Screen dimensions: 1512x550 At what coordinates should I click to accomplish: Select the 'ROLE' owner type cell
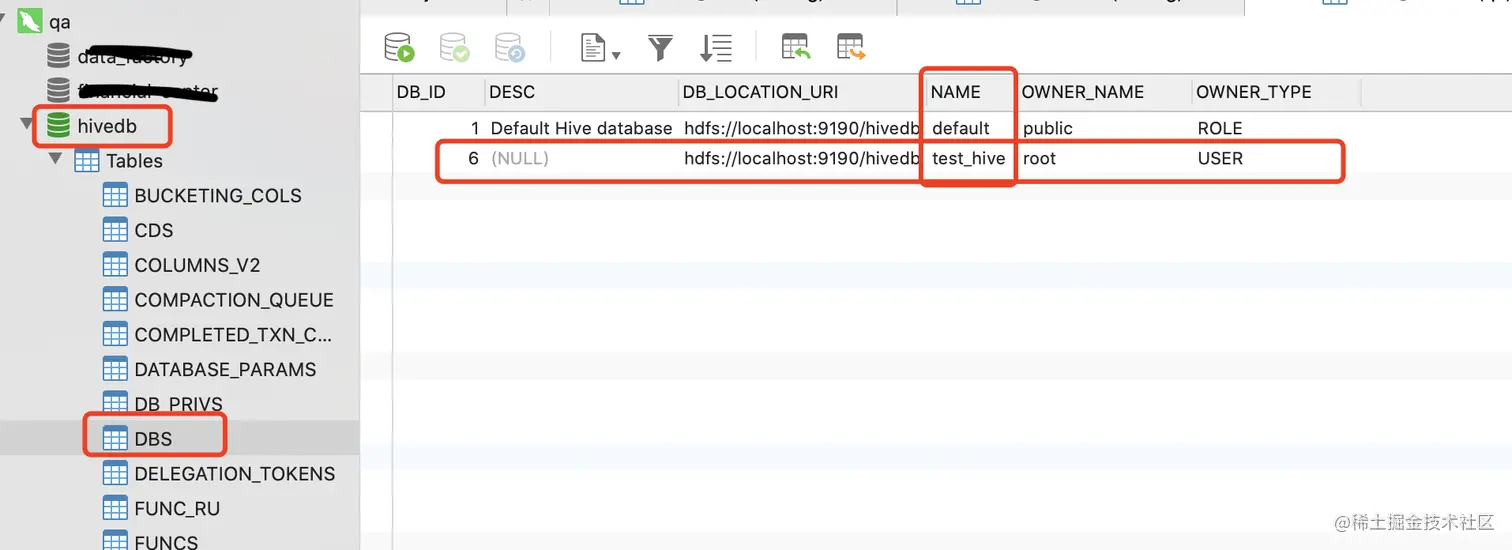[x=1220, y=128]
